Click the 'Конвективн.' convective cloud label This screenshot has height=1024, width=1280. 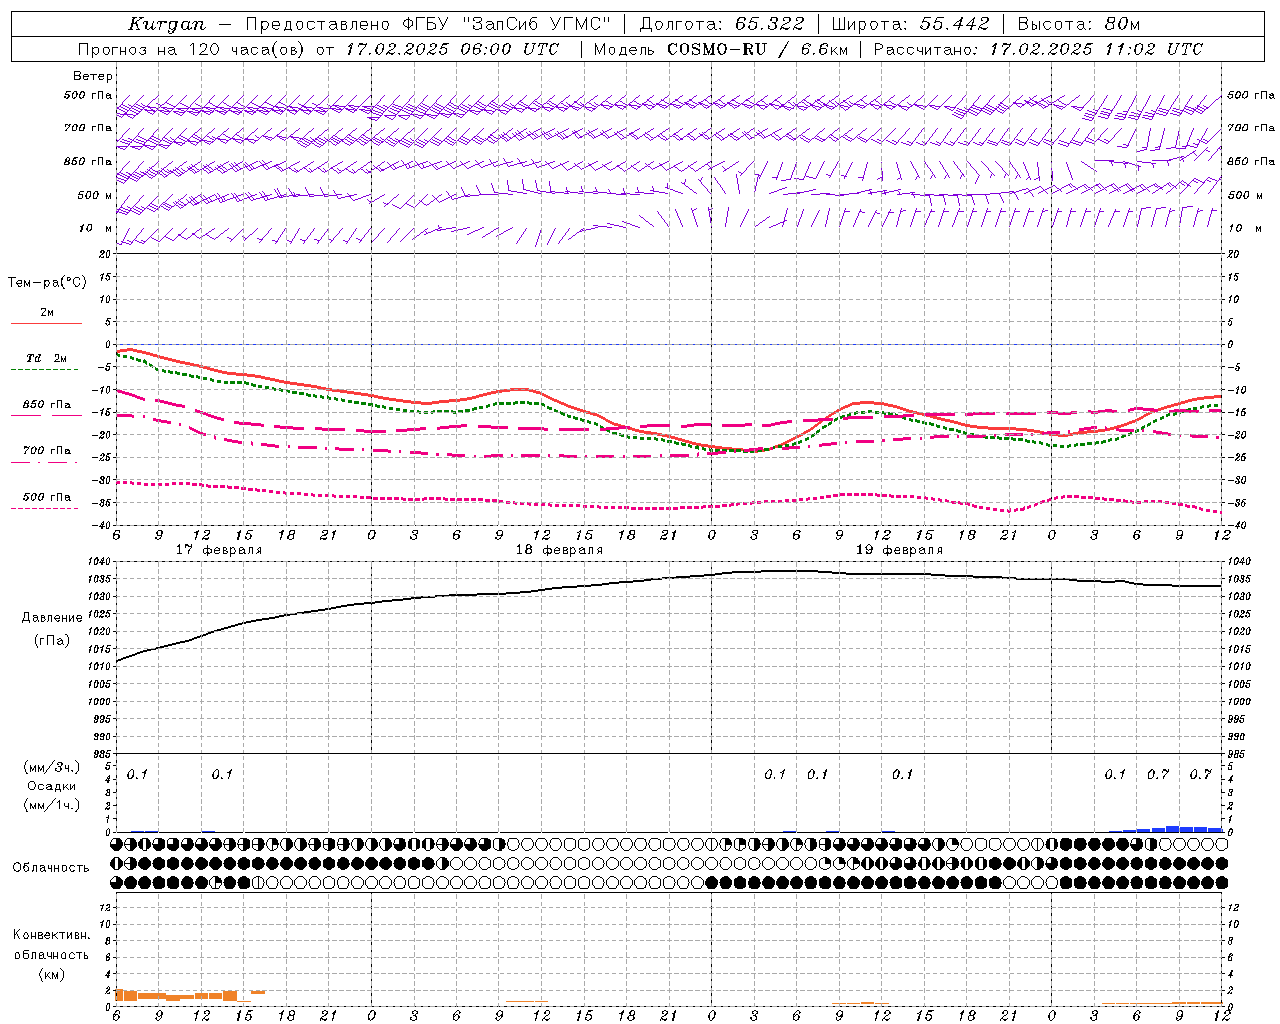coord(52,934)
